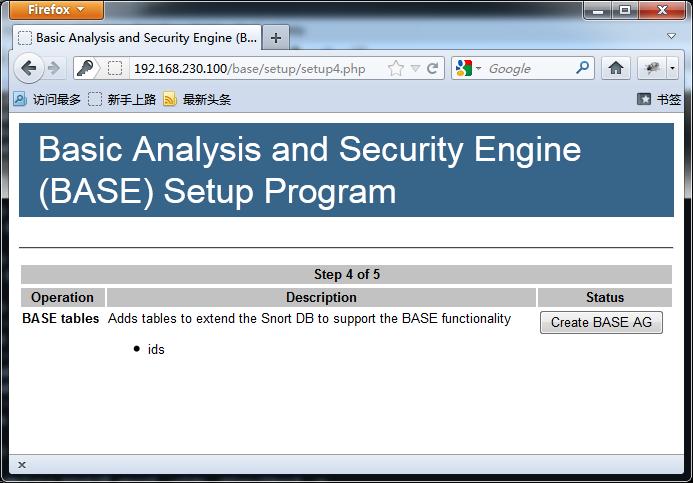This screenshot has width=693, height=483.
Task: Click the Create BASE AG button
Action: click(601, 322)
